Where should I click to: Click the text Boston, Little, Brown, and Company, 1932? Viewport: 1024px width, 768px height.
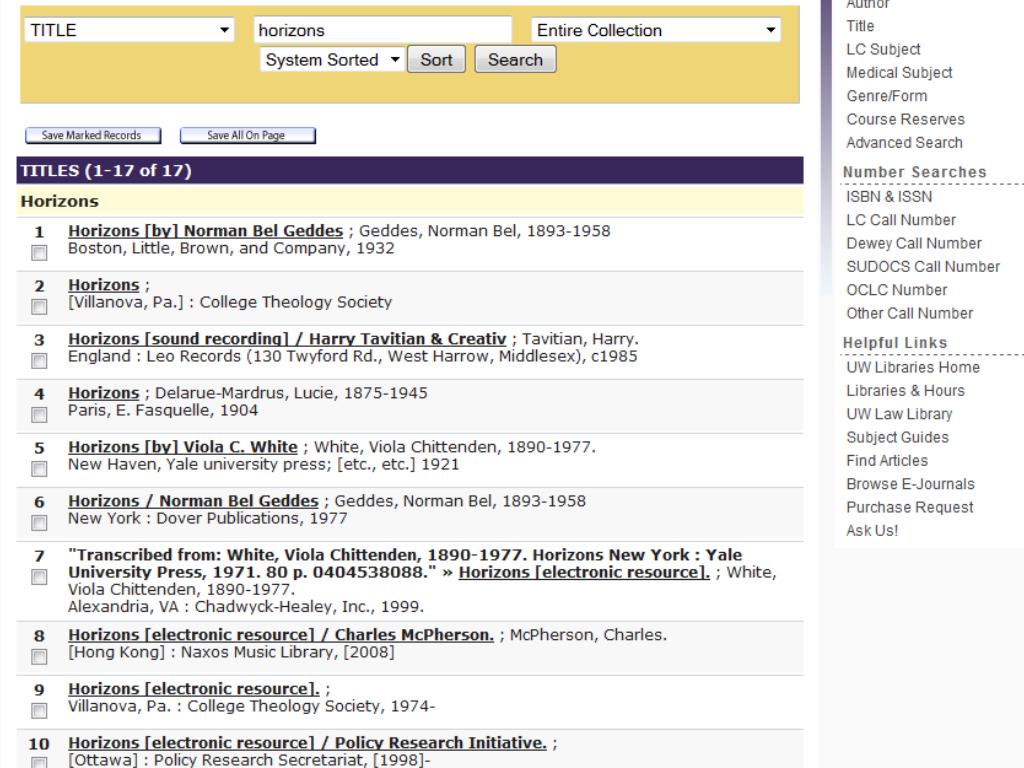(231, 249)
